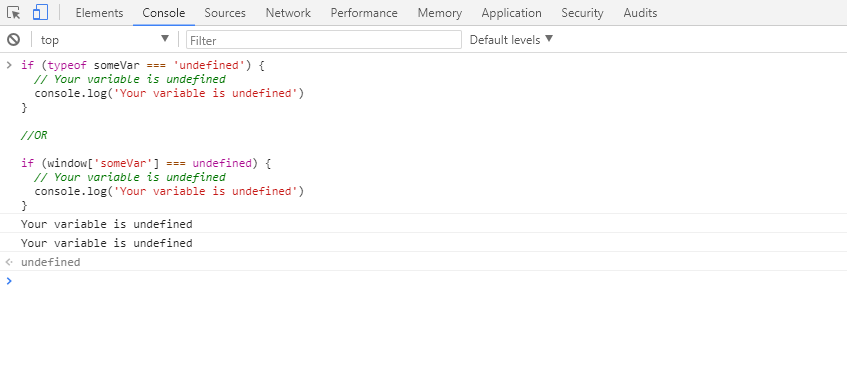The height and width of the screenshot is (367, 847).
Task: Open the top context dropdown
Action: point(105,39)
